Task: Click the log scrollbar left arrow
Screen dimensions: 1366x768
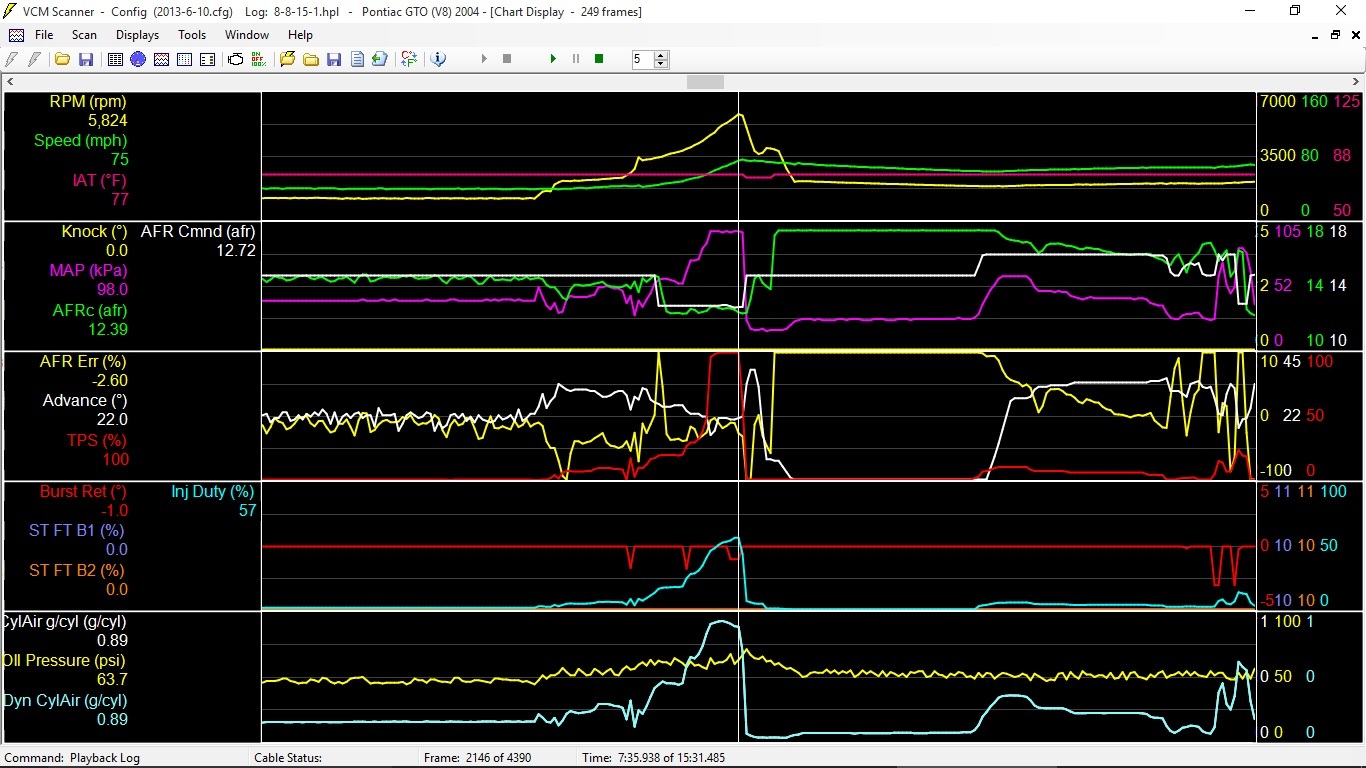Action: [x=10, y=82]
